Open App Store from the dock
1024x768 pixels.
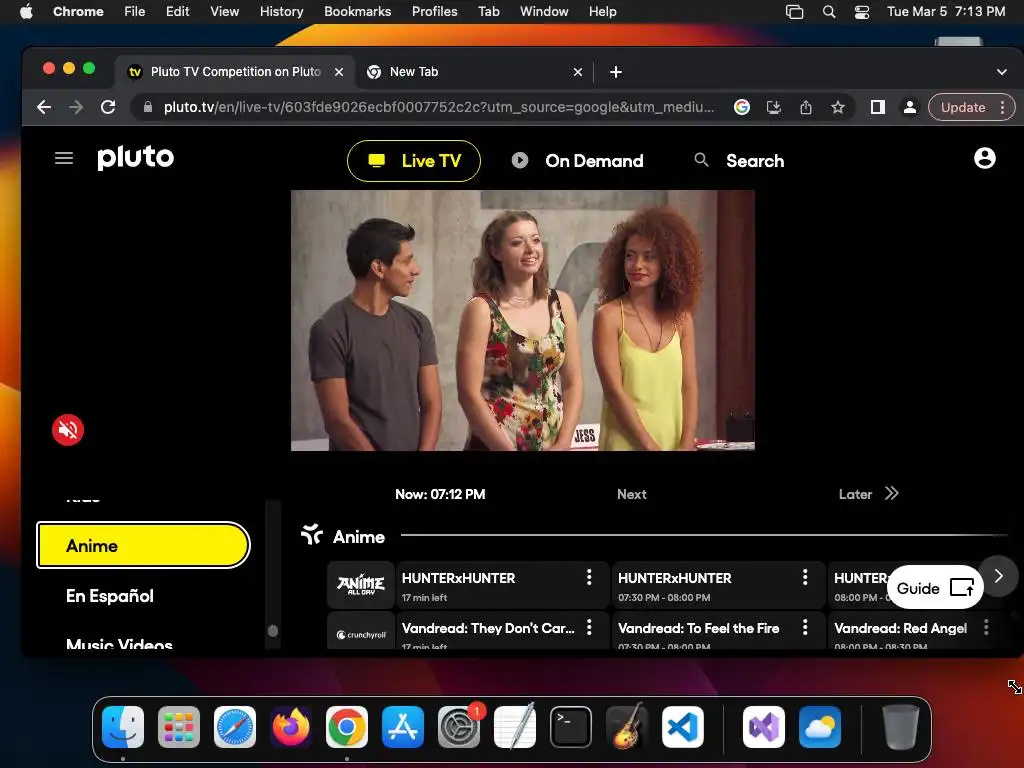[x=403, y=727]
